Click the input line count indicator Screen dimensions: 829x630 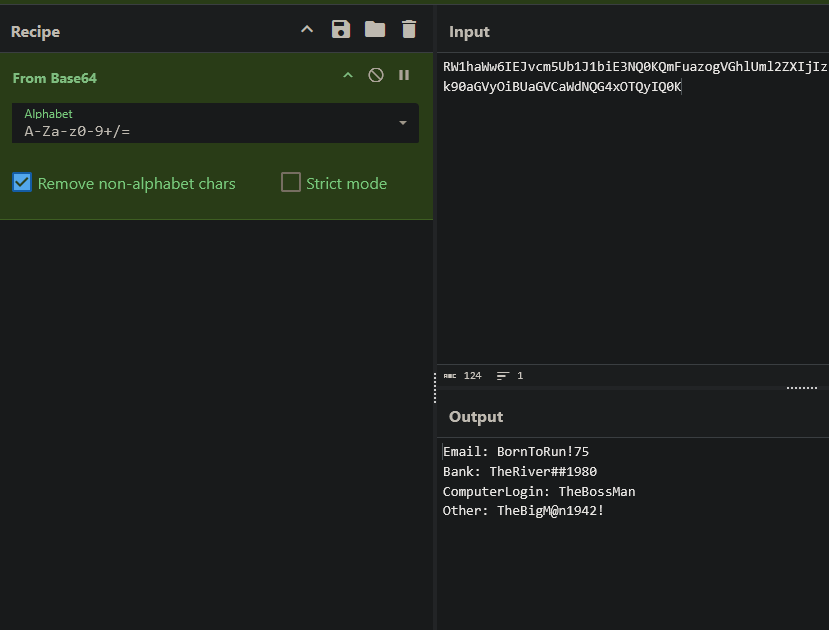tap(510, 376)
